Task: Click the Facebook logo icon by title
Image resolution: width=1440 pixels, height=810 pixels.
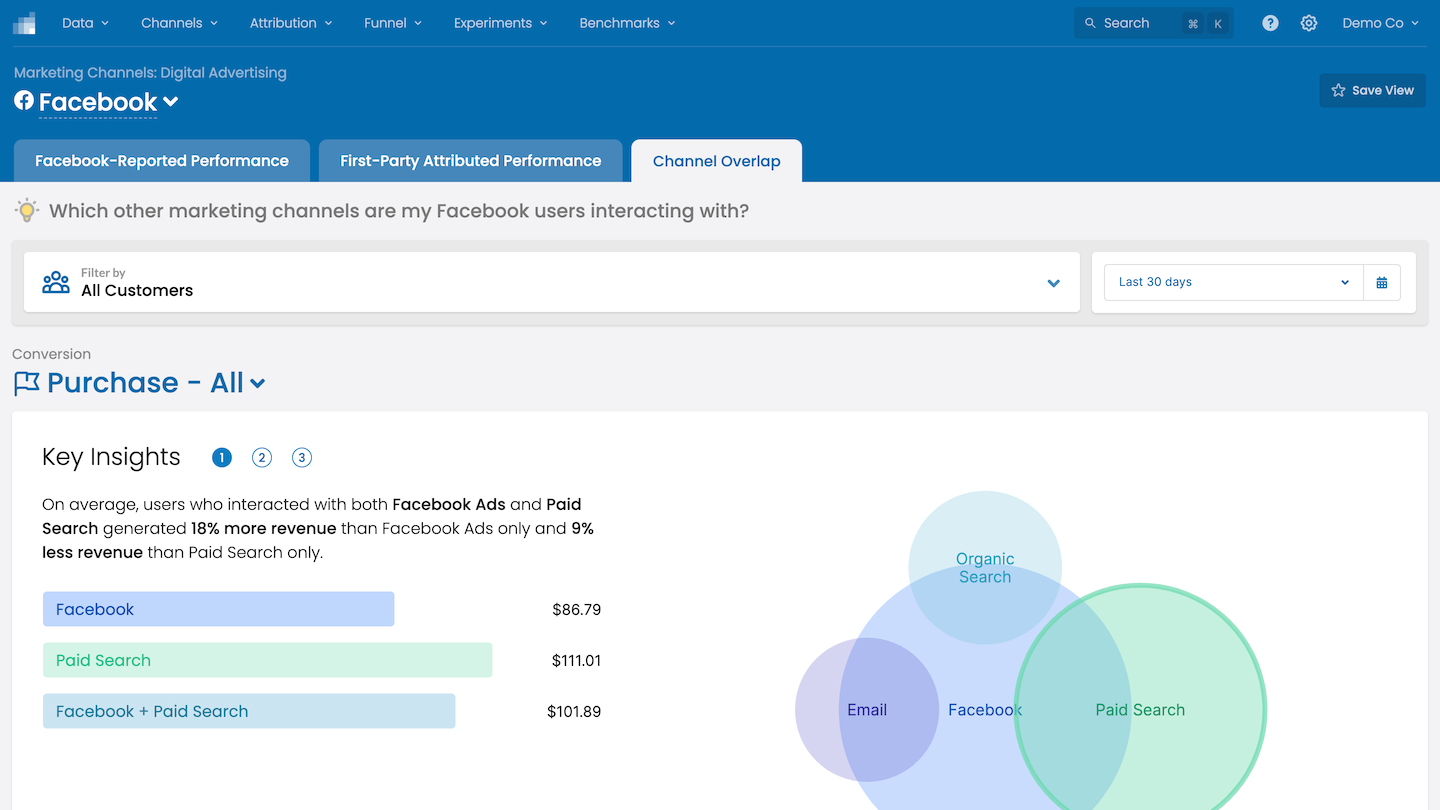Action: pos(24,101)
